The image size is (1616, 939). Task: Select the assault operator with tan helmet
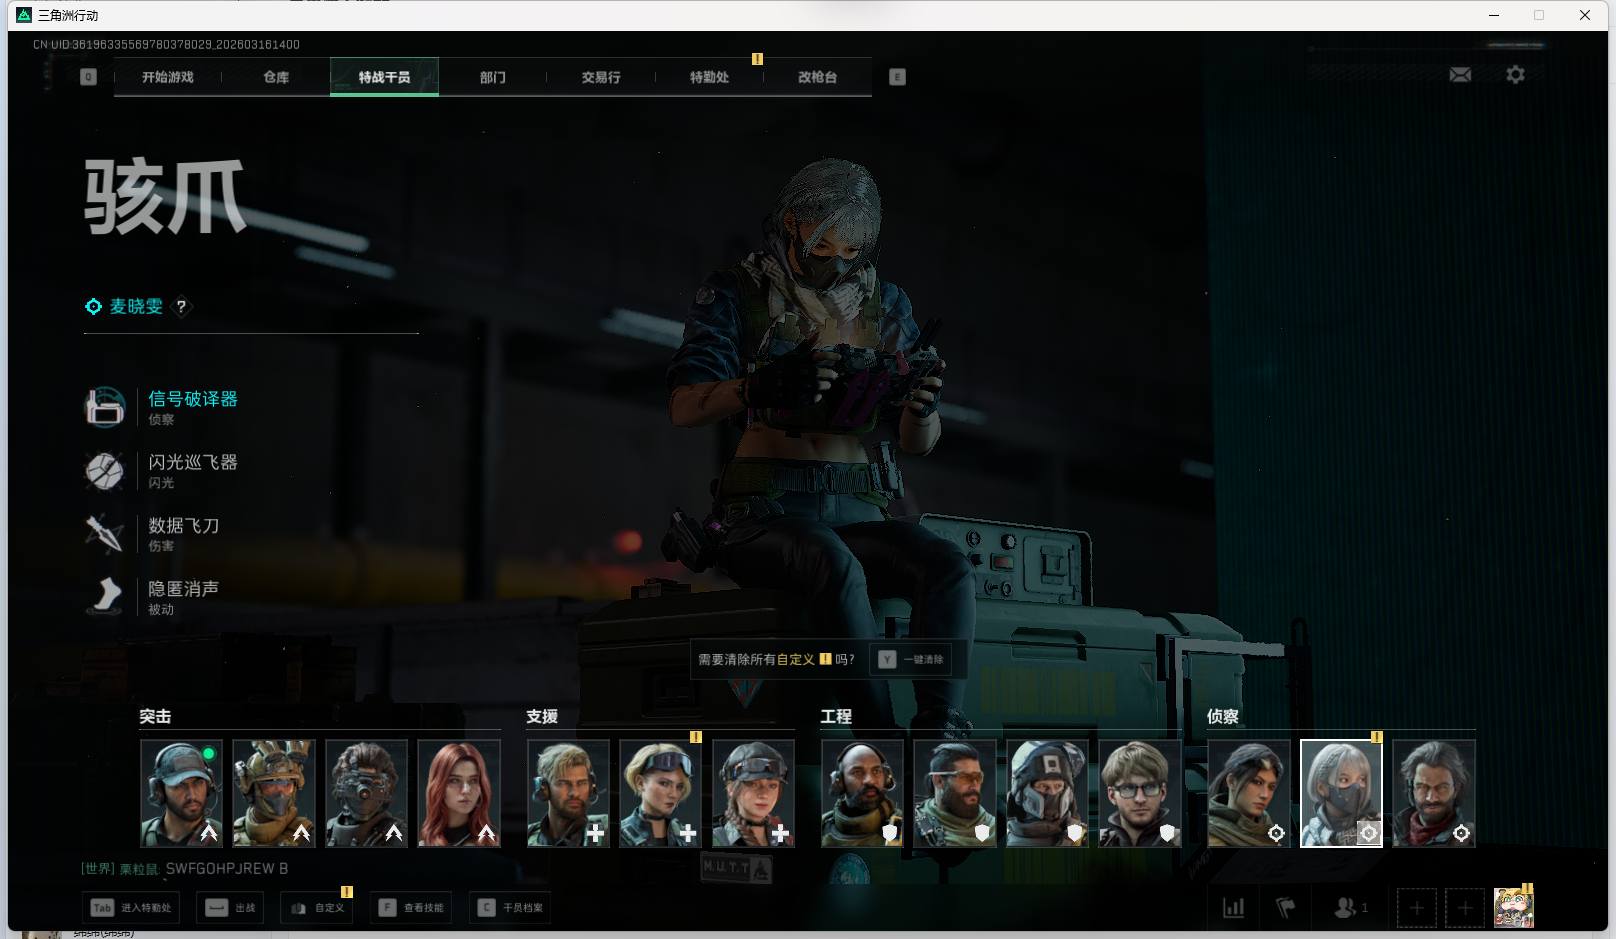[274, 793]
